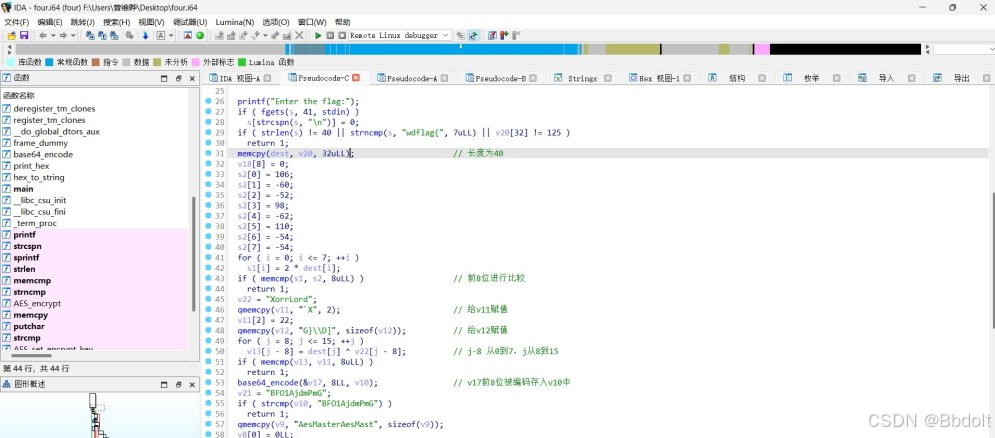Toggle breakpoint dot on line 53
This screenshot has width=995, height=438.
[x=208, y=382]
